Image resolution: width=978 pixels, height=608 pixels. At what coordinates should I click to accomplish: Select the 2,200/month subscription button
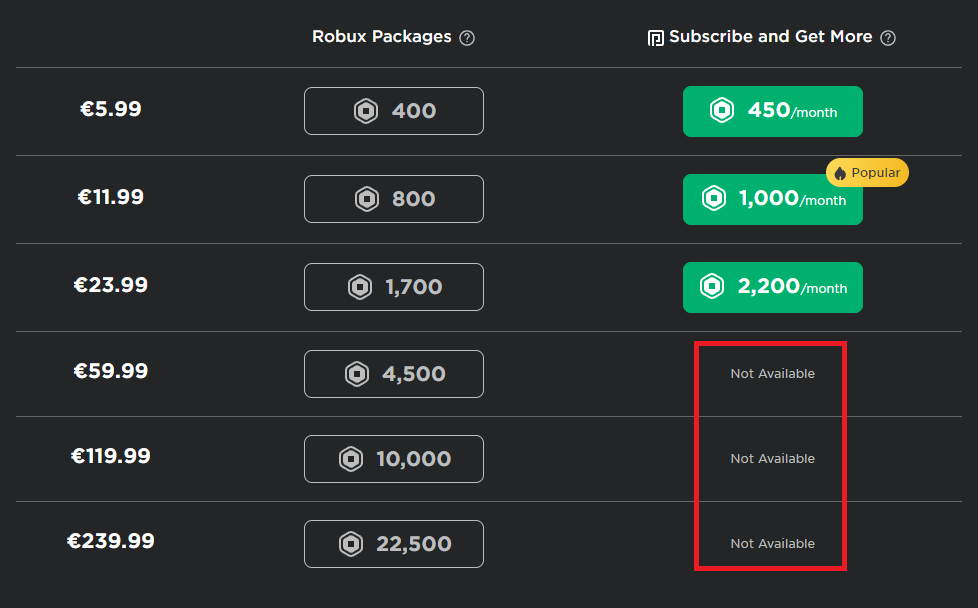pos(772,287)
